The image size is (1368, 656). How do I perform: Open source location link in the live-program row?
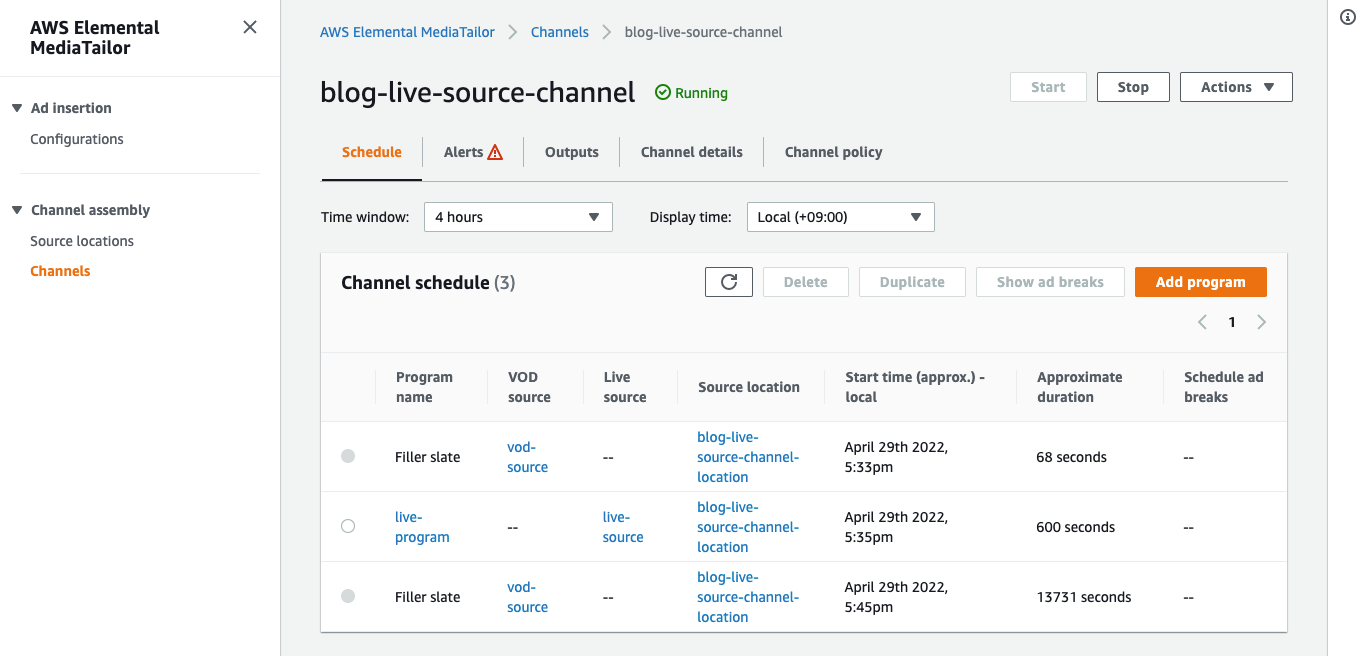pyautogui.click(x=748, y=527)
